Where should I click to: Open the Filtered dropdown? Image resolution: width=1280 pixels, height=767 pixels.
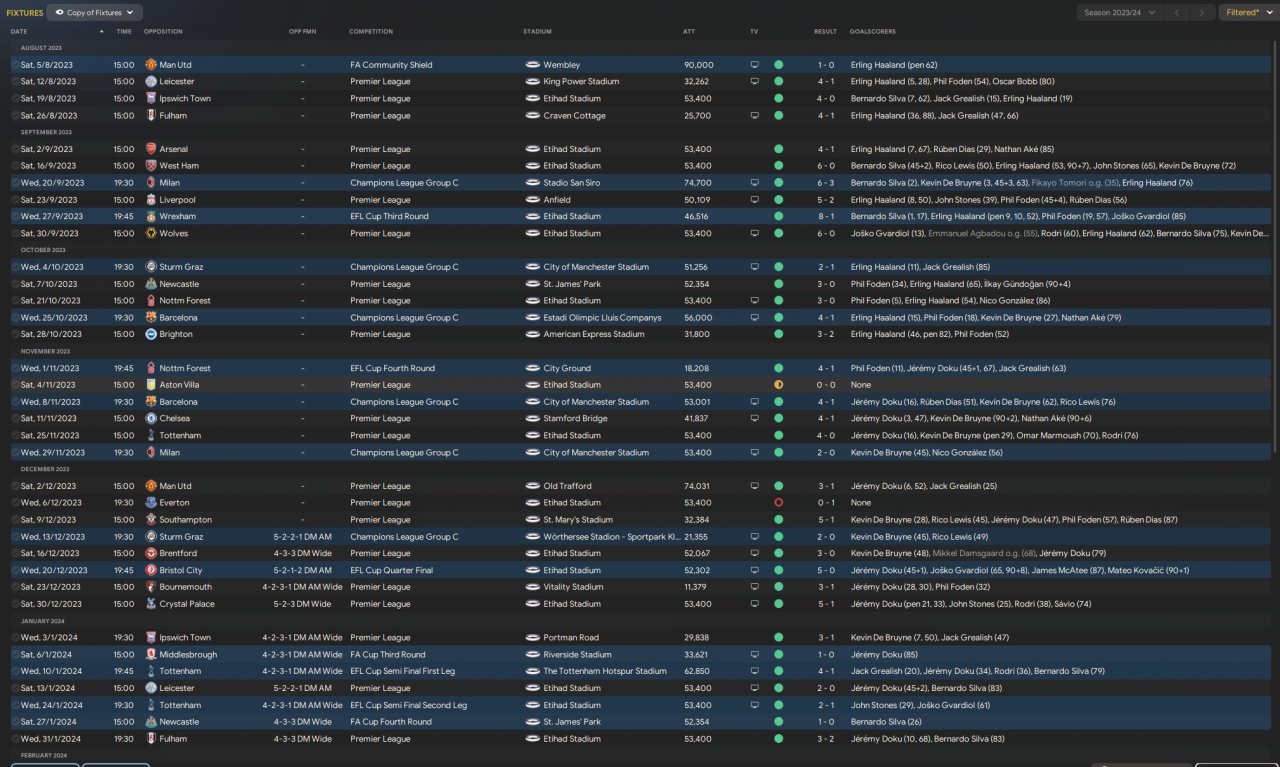coord(1247,13)
